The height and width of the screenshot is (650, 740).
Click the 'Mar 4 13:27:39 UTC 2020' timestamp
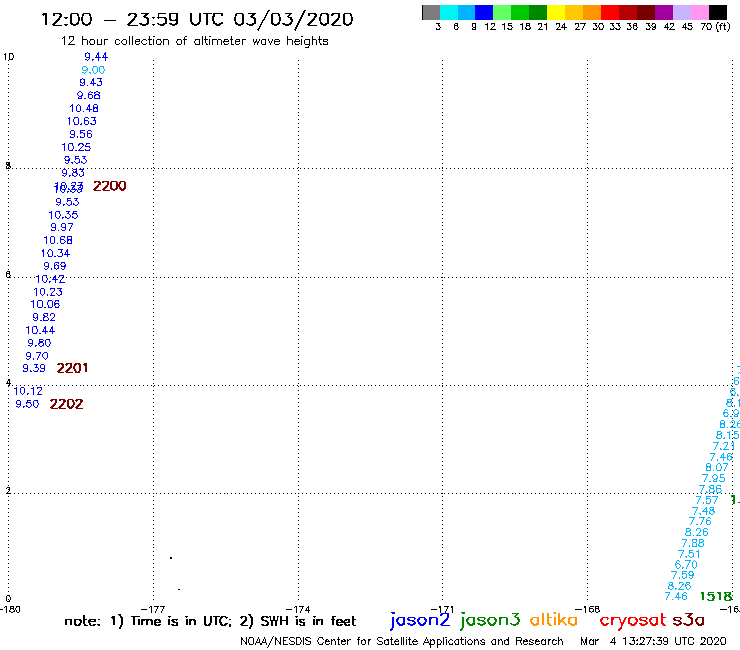(x=653, y=641)
